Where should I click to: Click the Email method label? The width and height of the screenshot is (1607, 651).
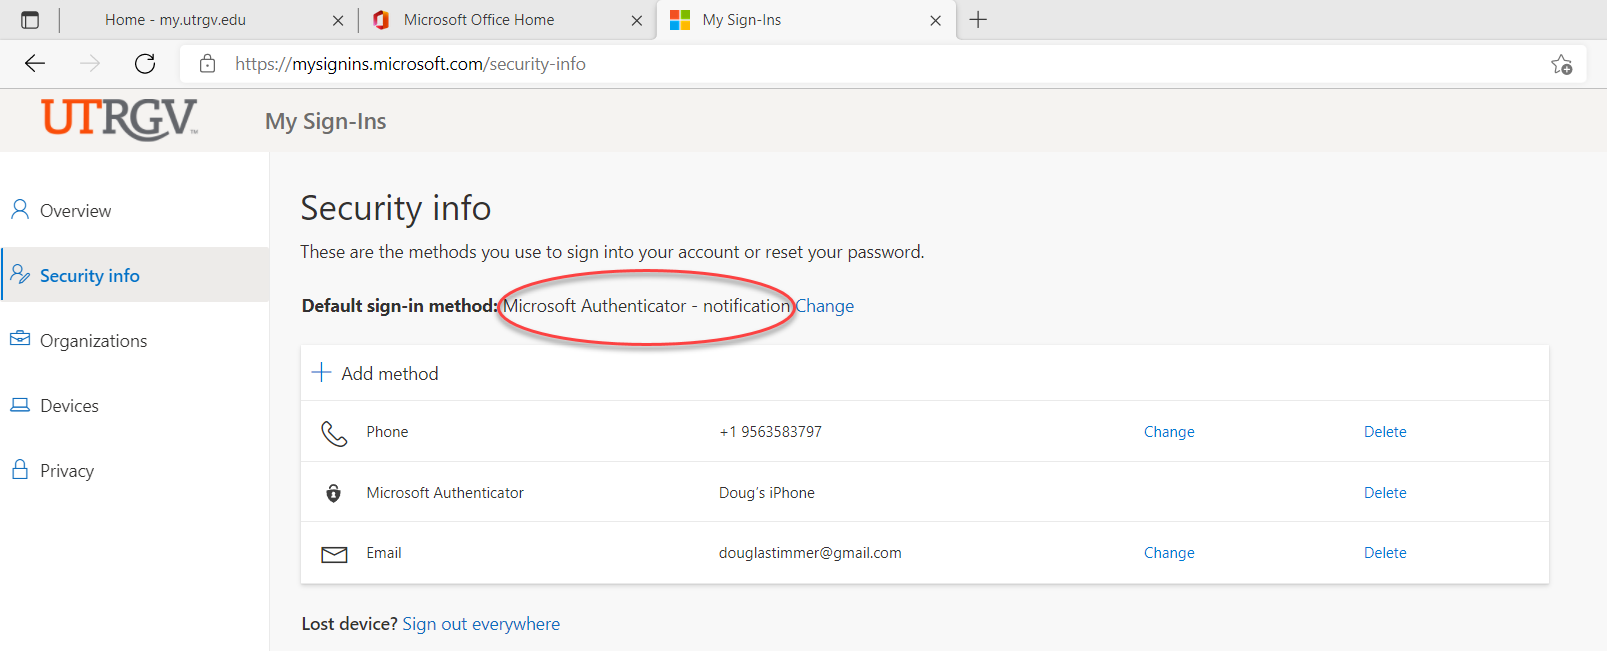point(384,553)
